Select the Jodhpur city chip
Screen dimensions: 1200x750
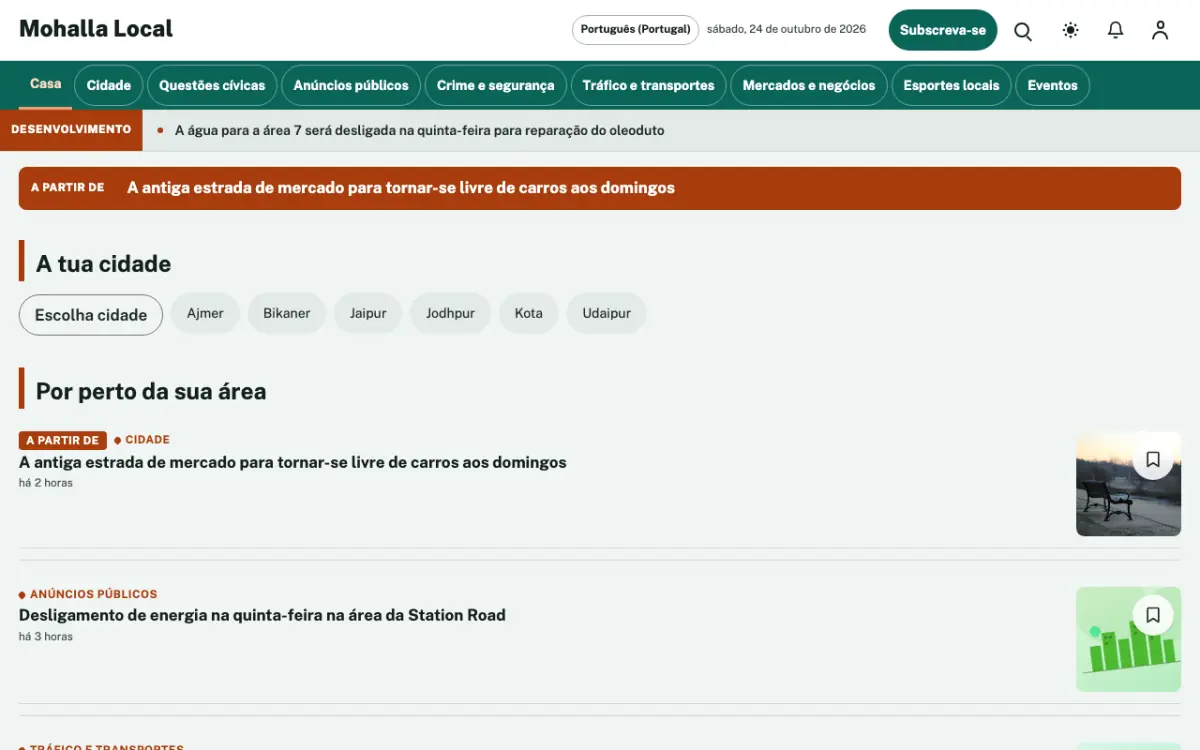tap(451, 313)
